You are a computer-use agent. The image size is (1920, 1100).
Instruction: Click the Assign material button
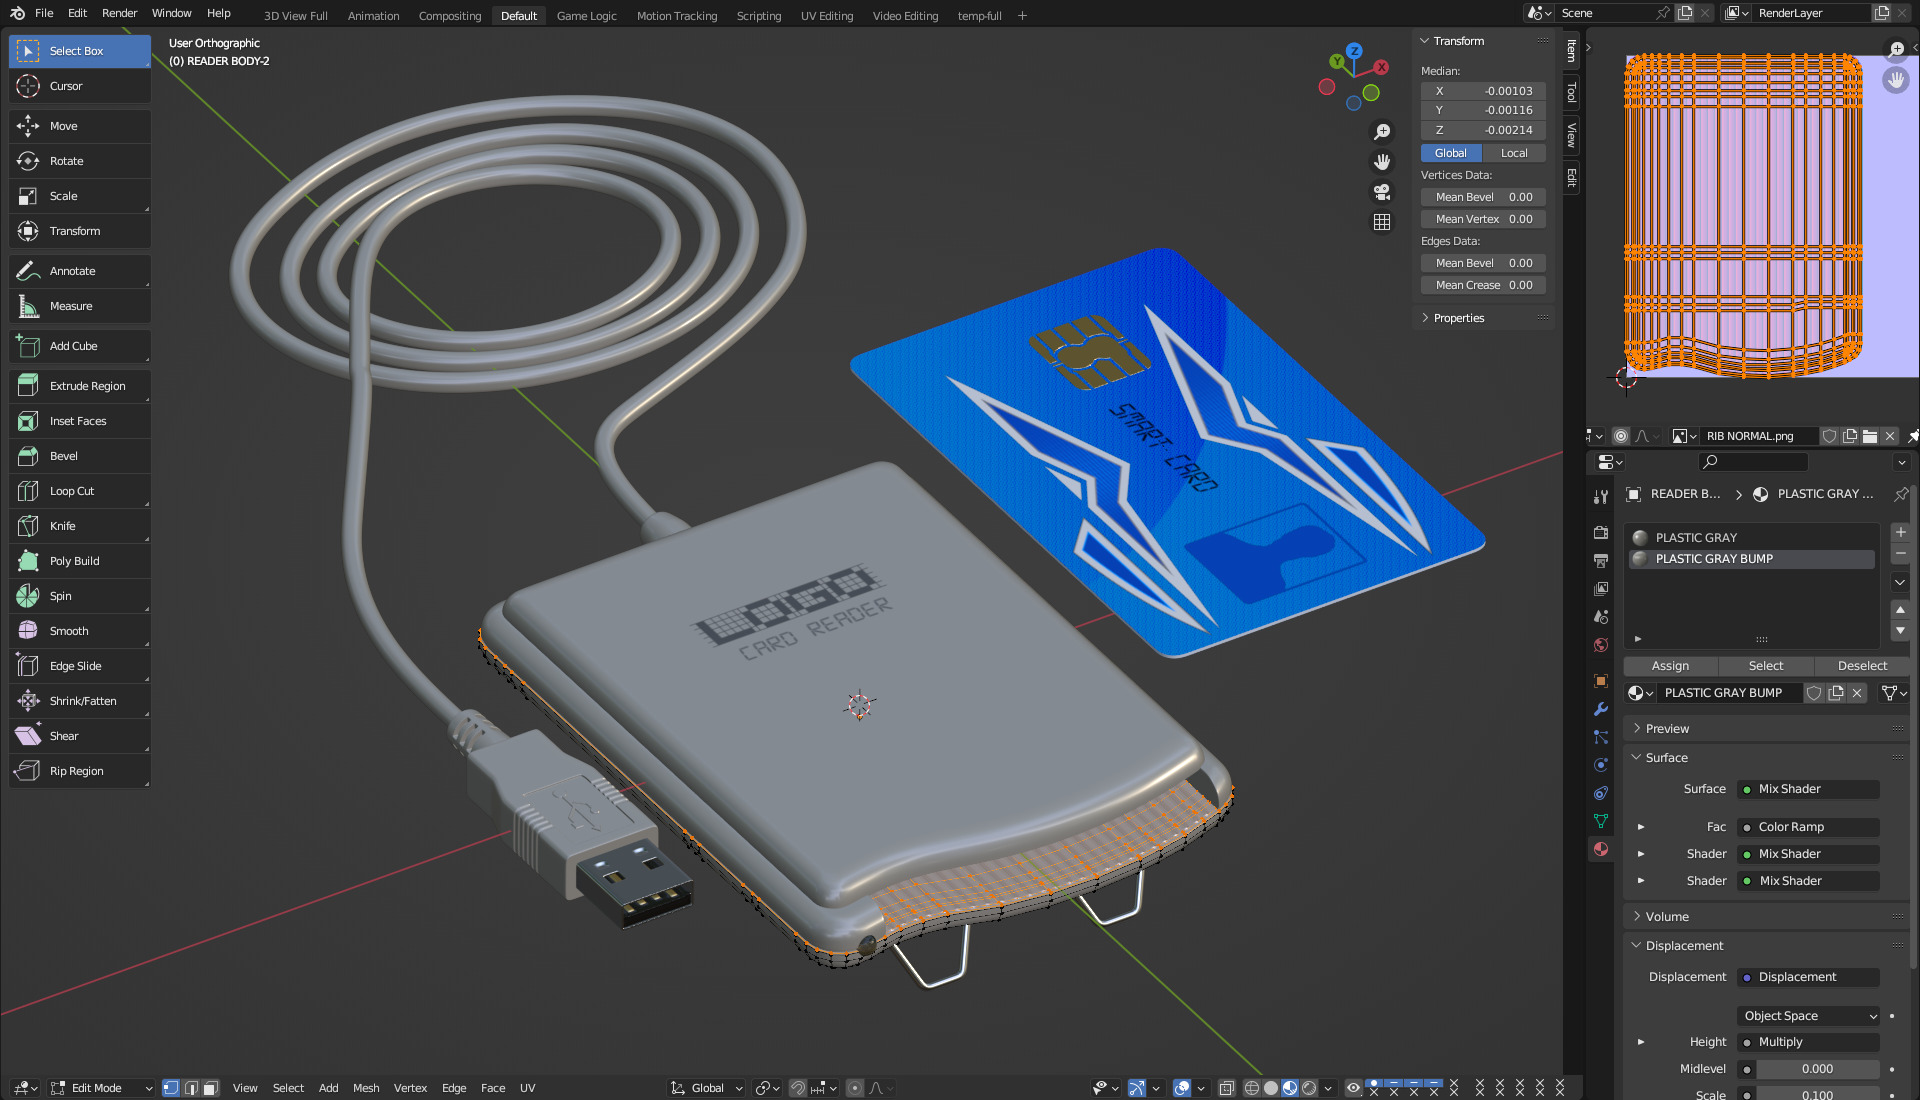[x=1670, y=666]
